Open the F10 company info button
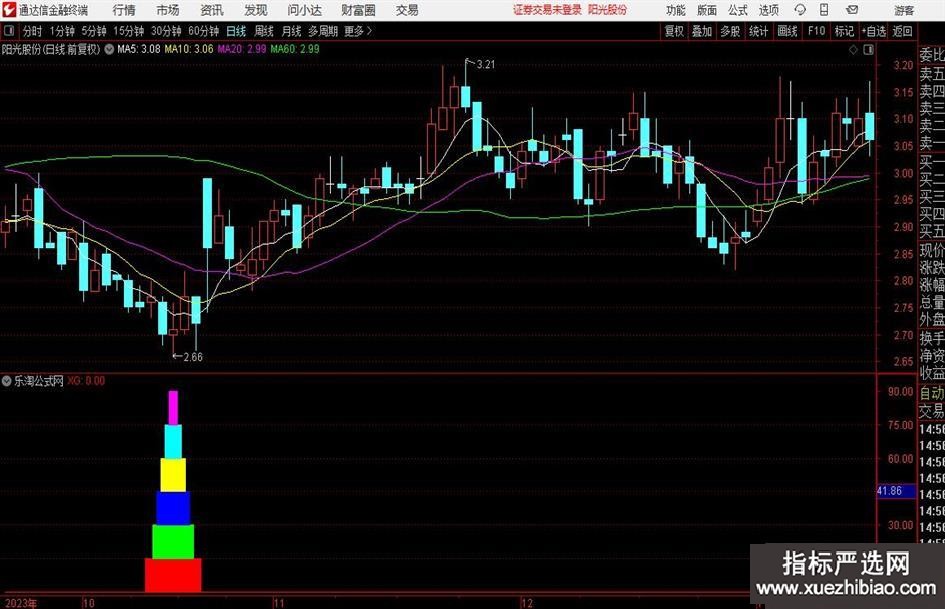Image resolution: width=945 pixels, height=609 pixels. 816,31
